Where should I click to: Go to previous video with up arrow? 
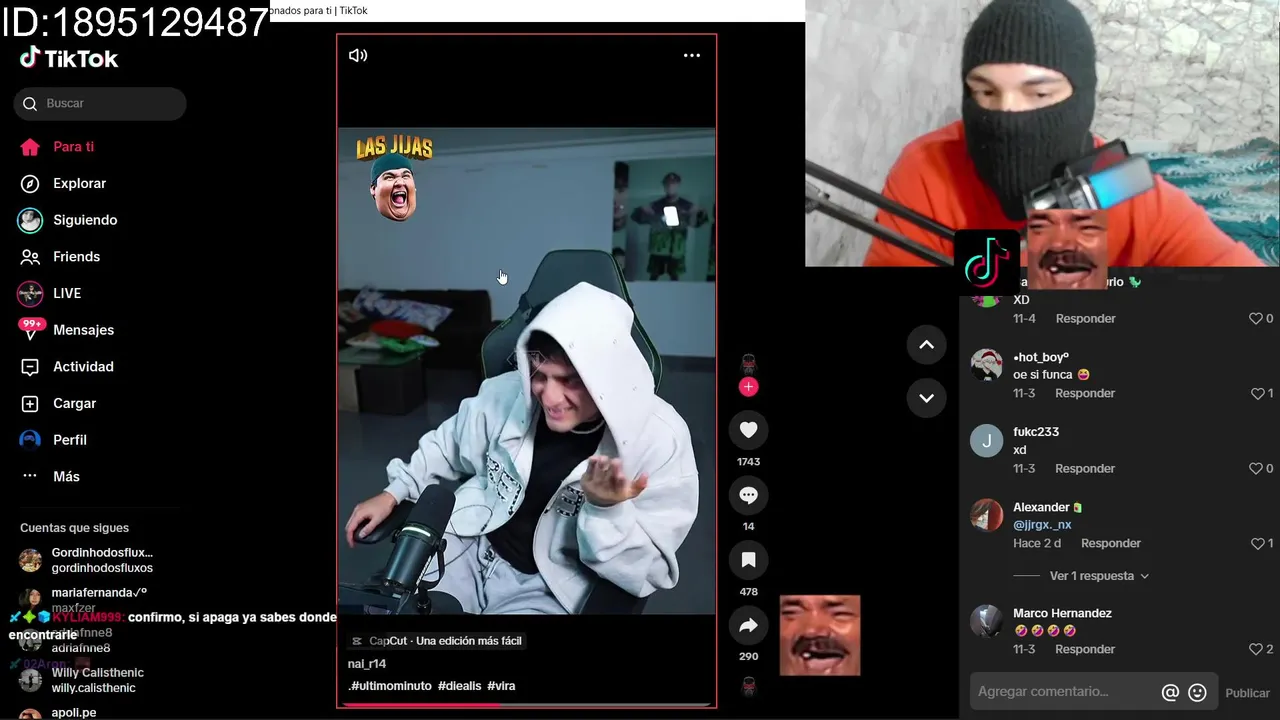coord(927,345)
